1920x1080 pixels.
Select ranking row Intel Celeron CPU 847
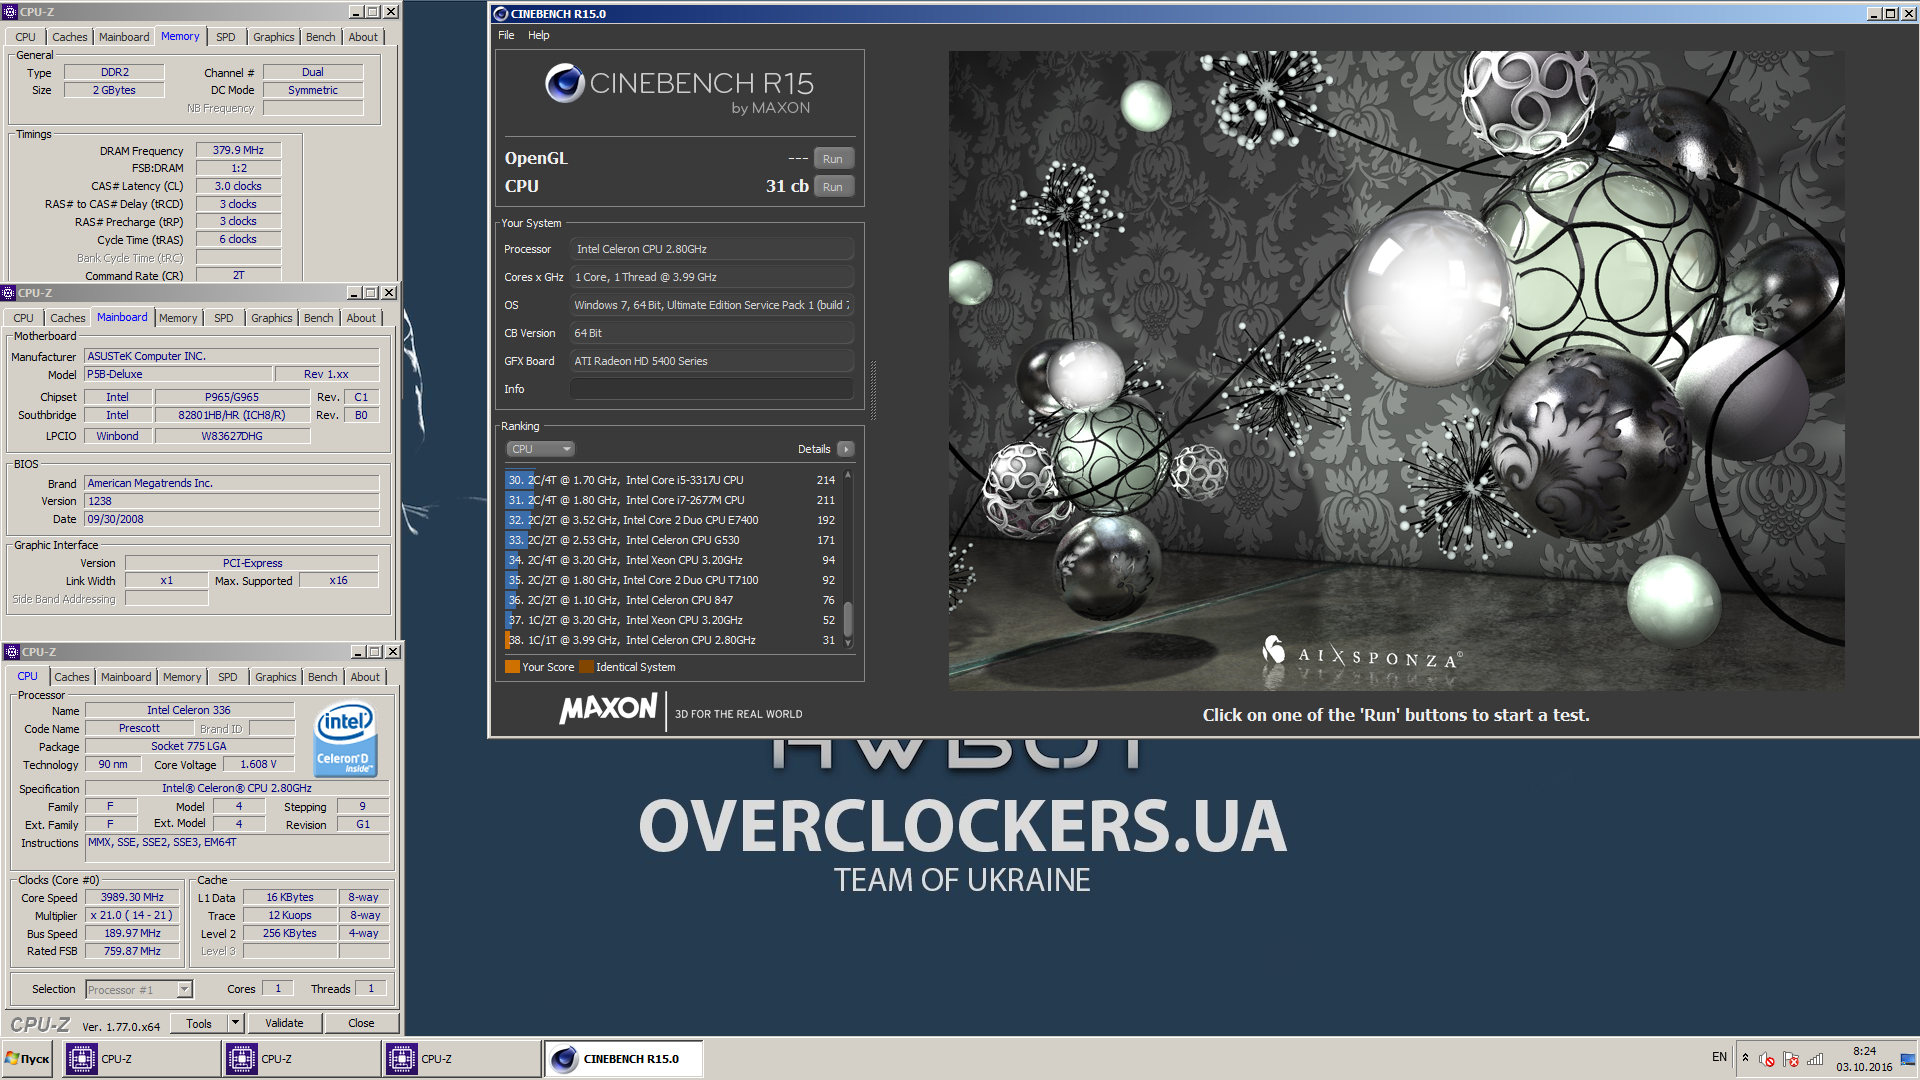(x=671, y=600)
